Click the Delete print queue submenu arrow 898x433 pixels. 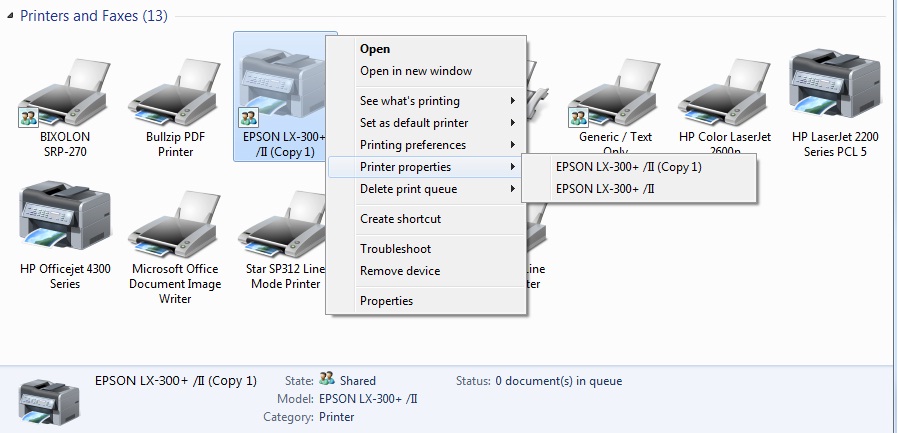pos(513,189)
